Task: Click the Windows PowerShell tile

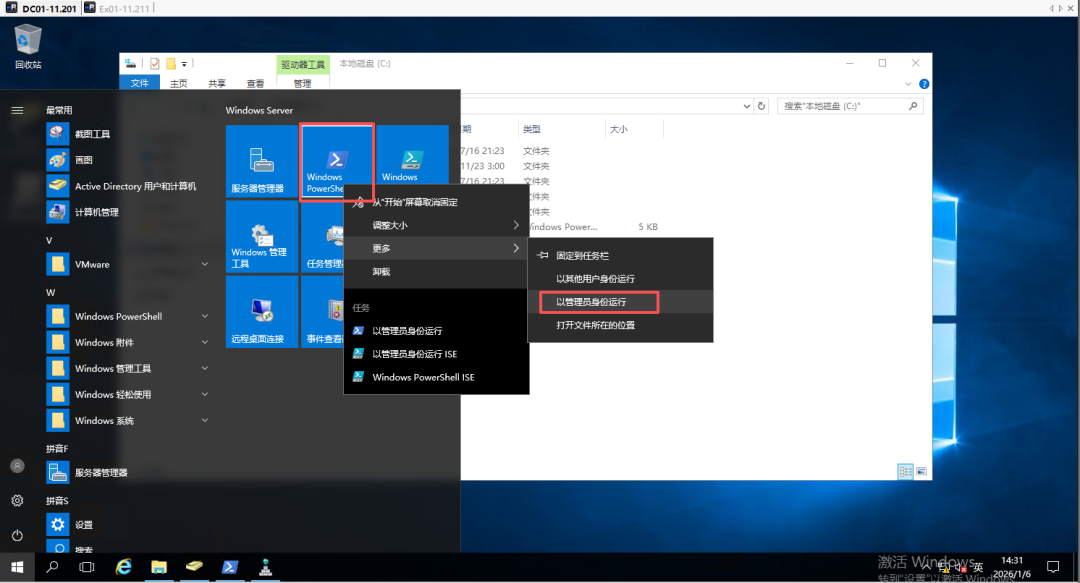Action: [337, 161]
